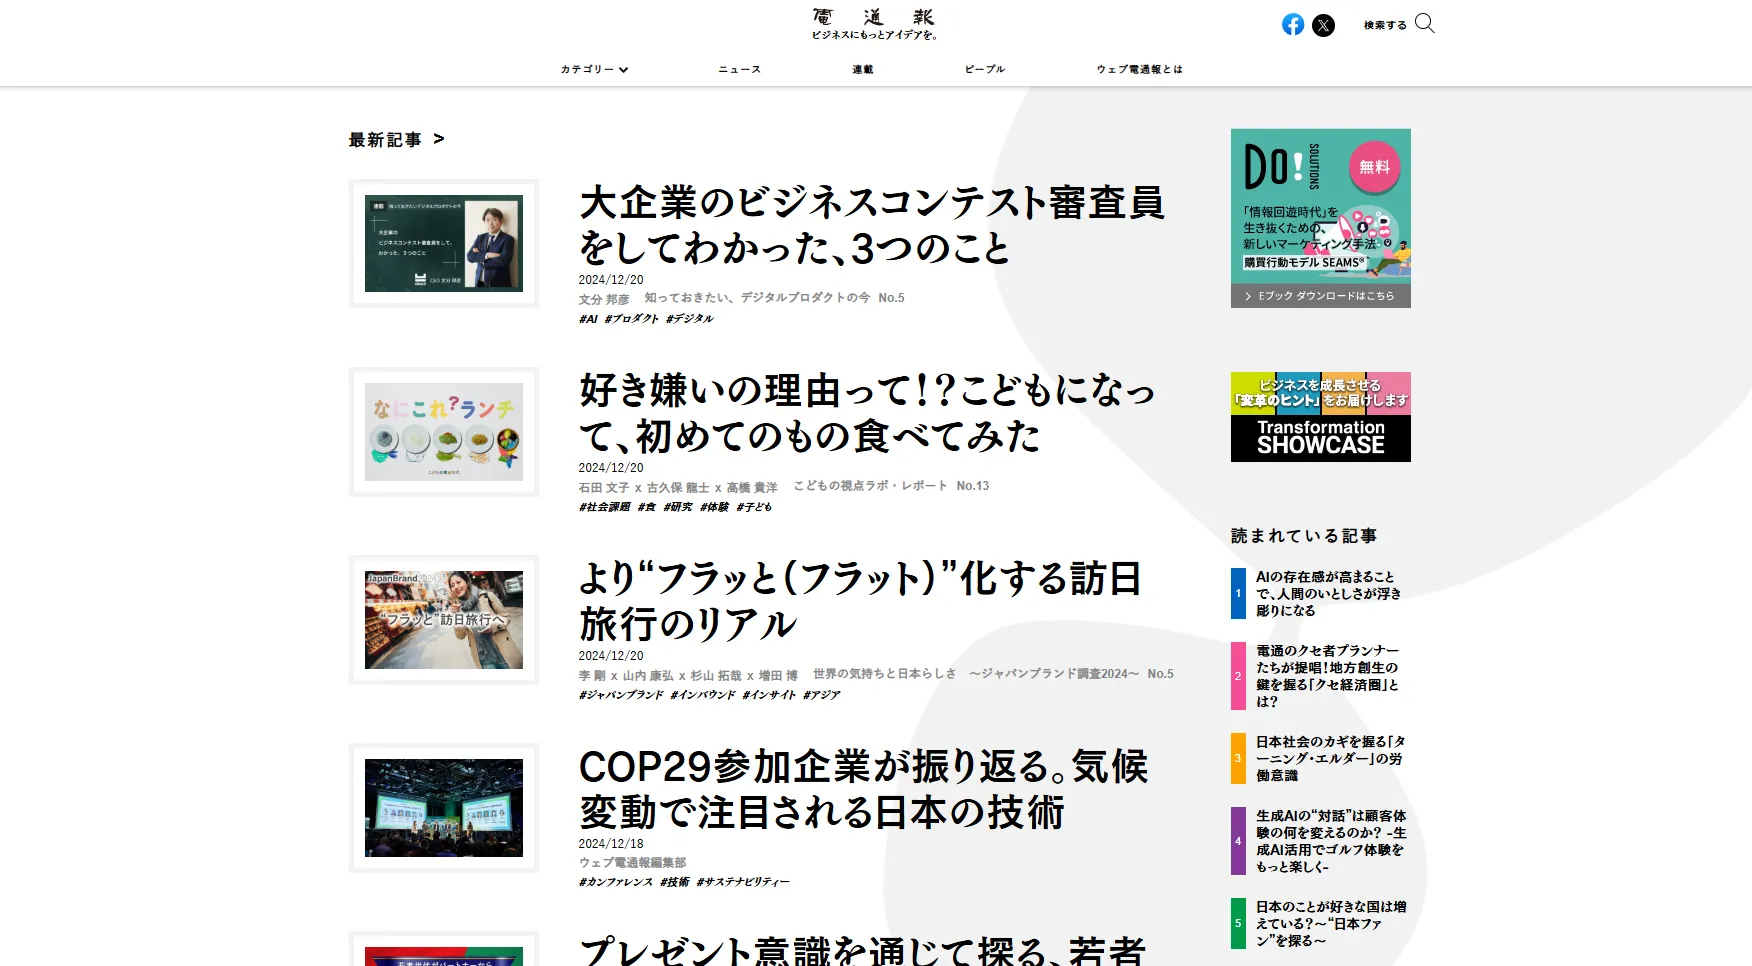Open the arrow beside 最新記事
The width and height of the screenshot is (1752, 966).
pos(439,139)
